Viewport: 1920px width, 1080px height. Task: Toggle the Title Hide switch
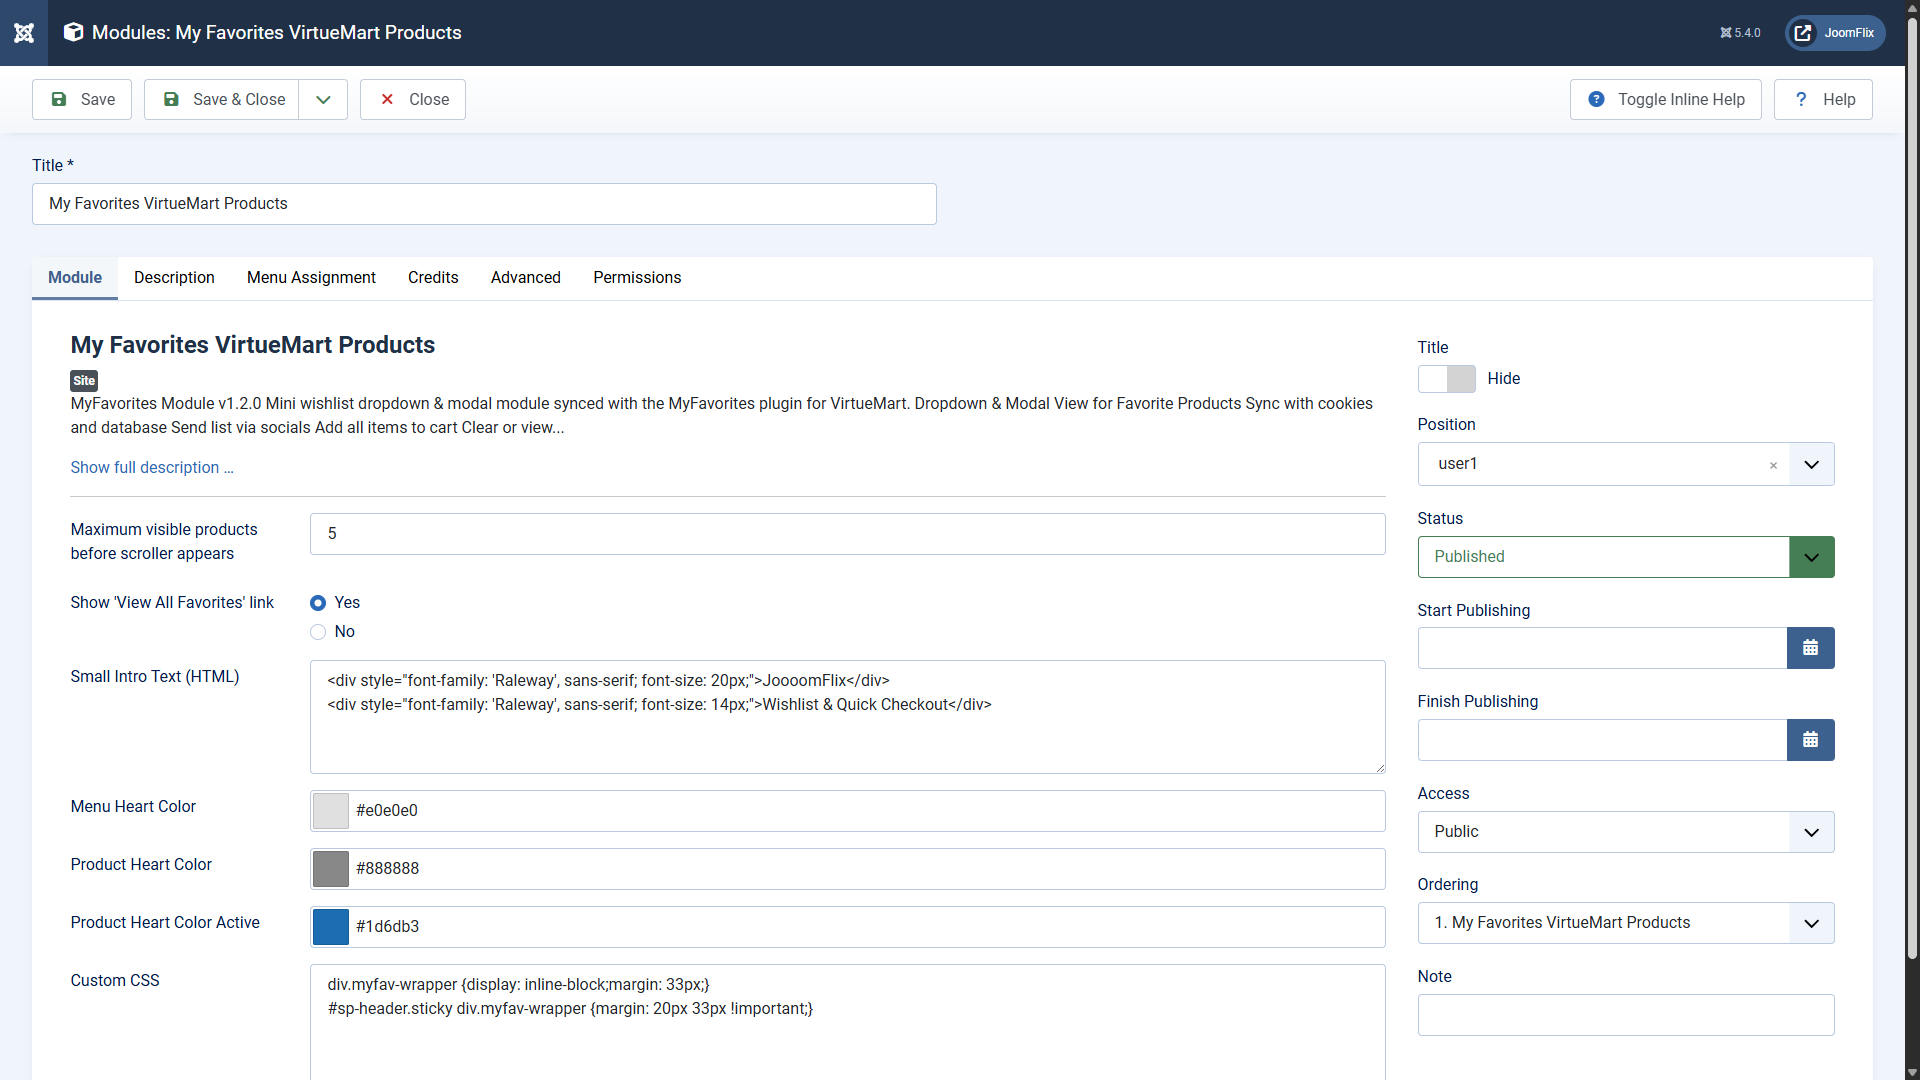coord(1446,379)
